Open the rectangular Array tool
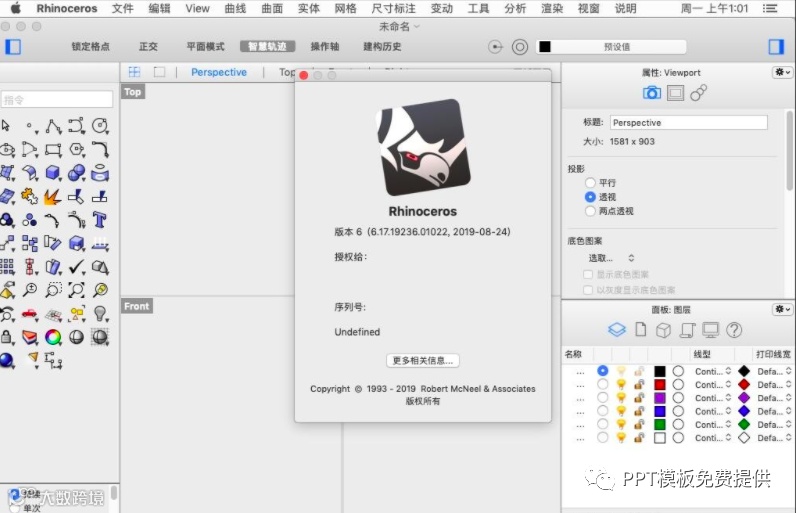Viewport: 796px width, 513px height. (x=7, y=266)
